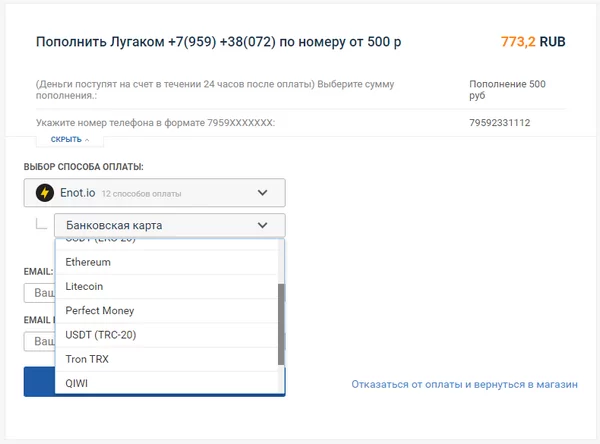Choose Litecoin as the payment method
This screenshot has height=444, width=600.
tap(84, 286)
